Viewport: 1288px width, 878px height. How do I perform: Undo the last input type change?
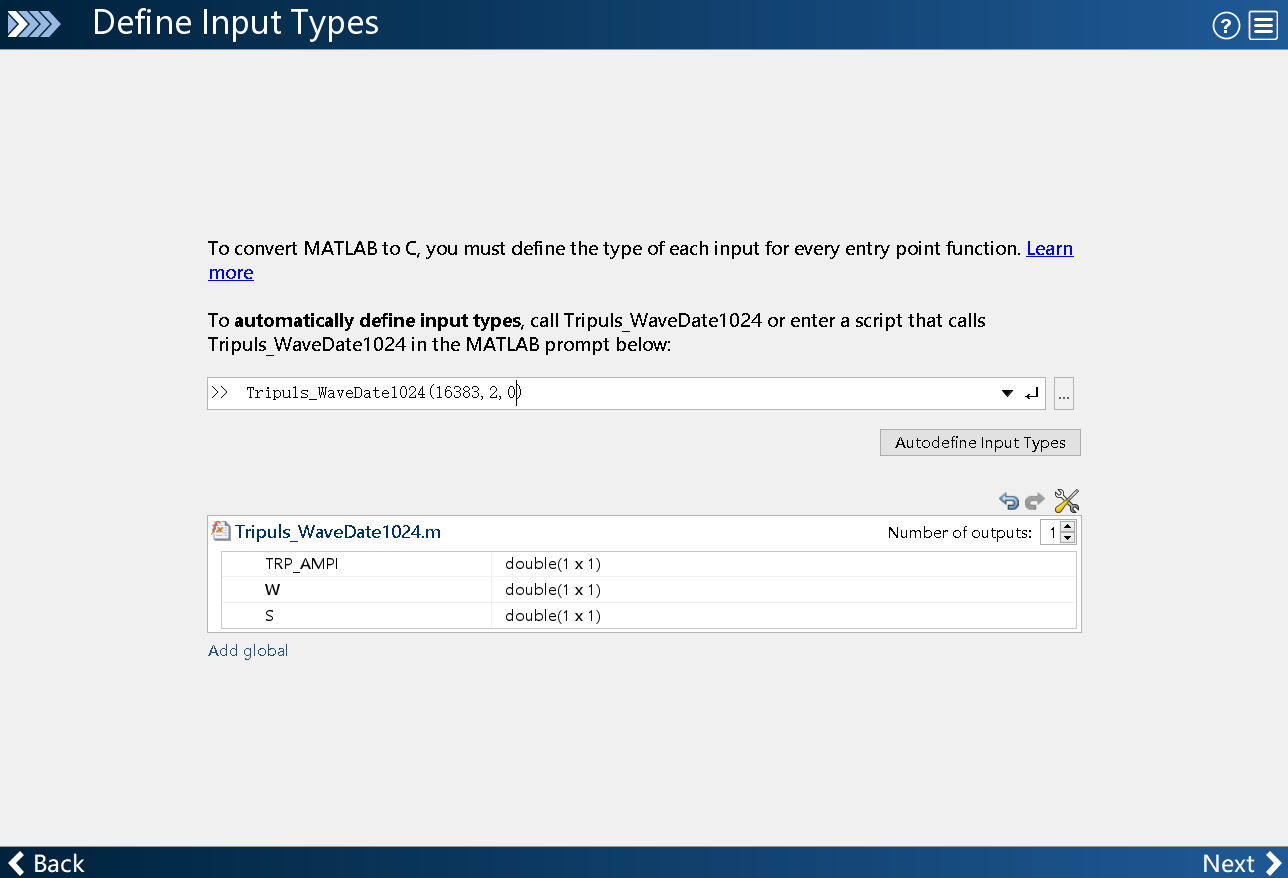point(1009,501)
